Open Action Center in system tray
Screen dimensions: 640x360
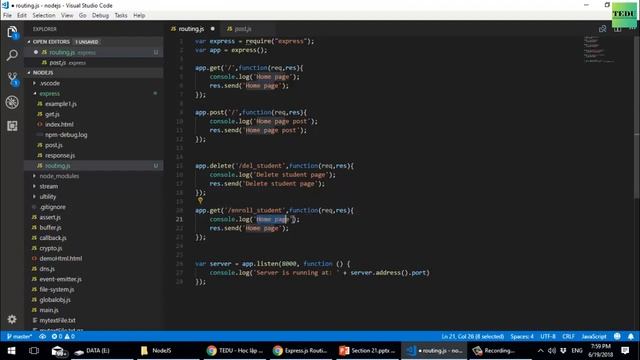pyautogui.click(x=625, y=351)
